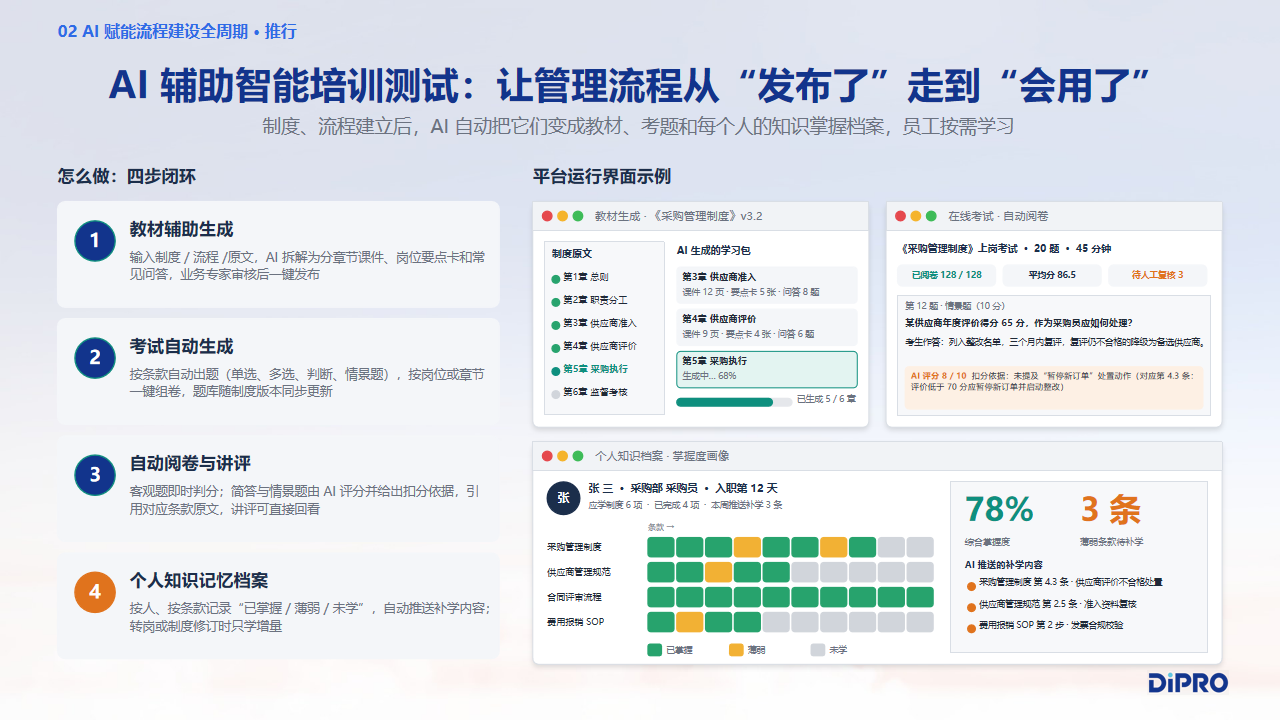Close the 在线考试 · 自动阅卷 window
Screen dimensions: 1280x720
pyautogui.click(x=900, y=216)
